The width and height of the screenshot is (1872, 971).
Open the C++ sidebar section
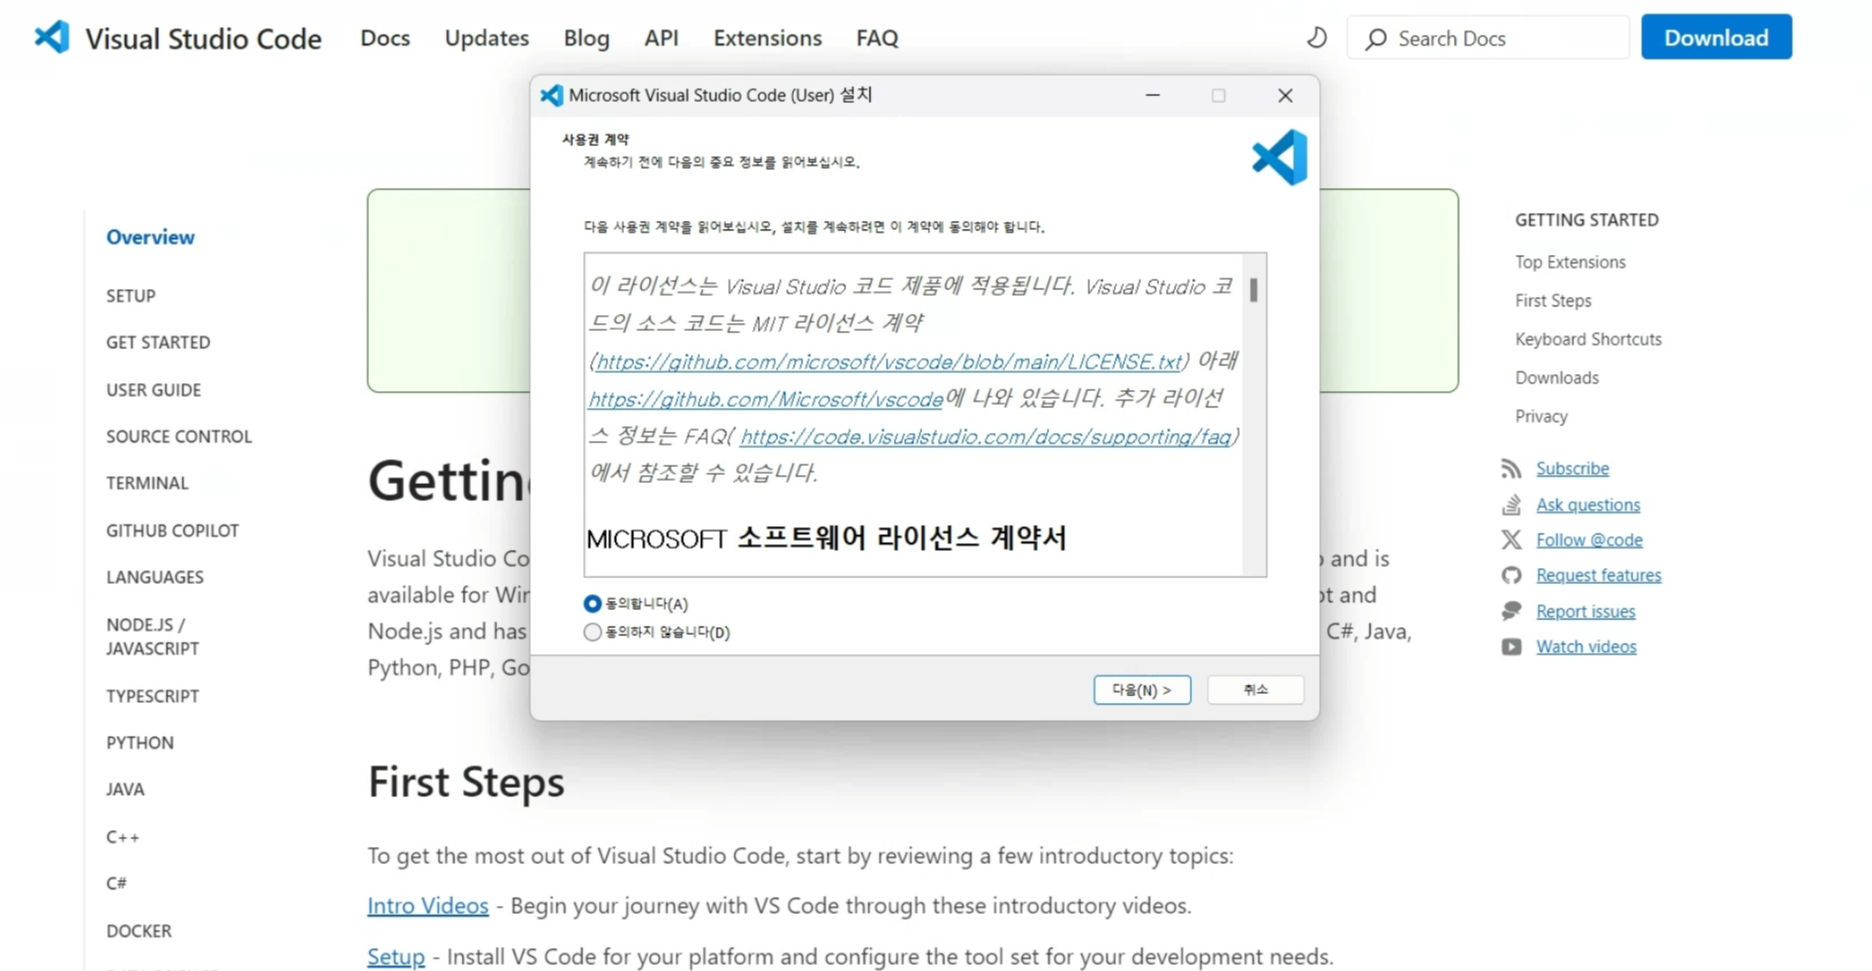tap(122, 837)
